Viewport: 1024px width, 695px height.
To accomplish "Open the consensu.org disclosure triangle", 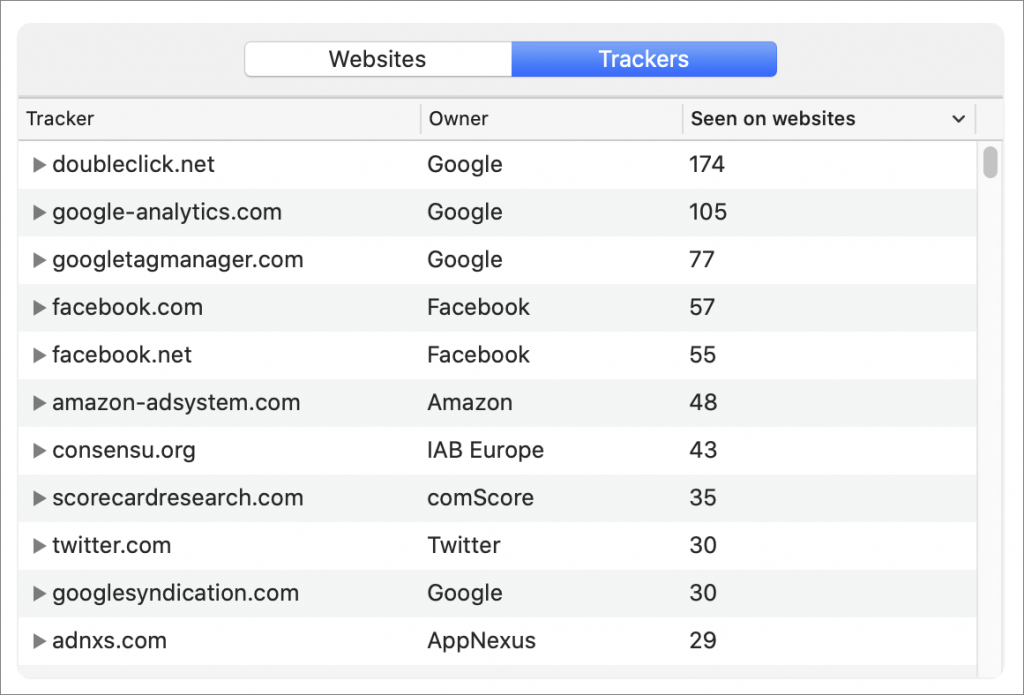I will 39,450.
